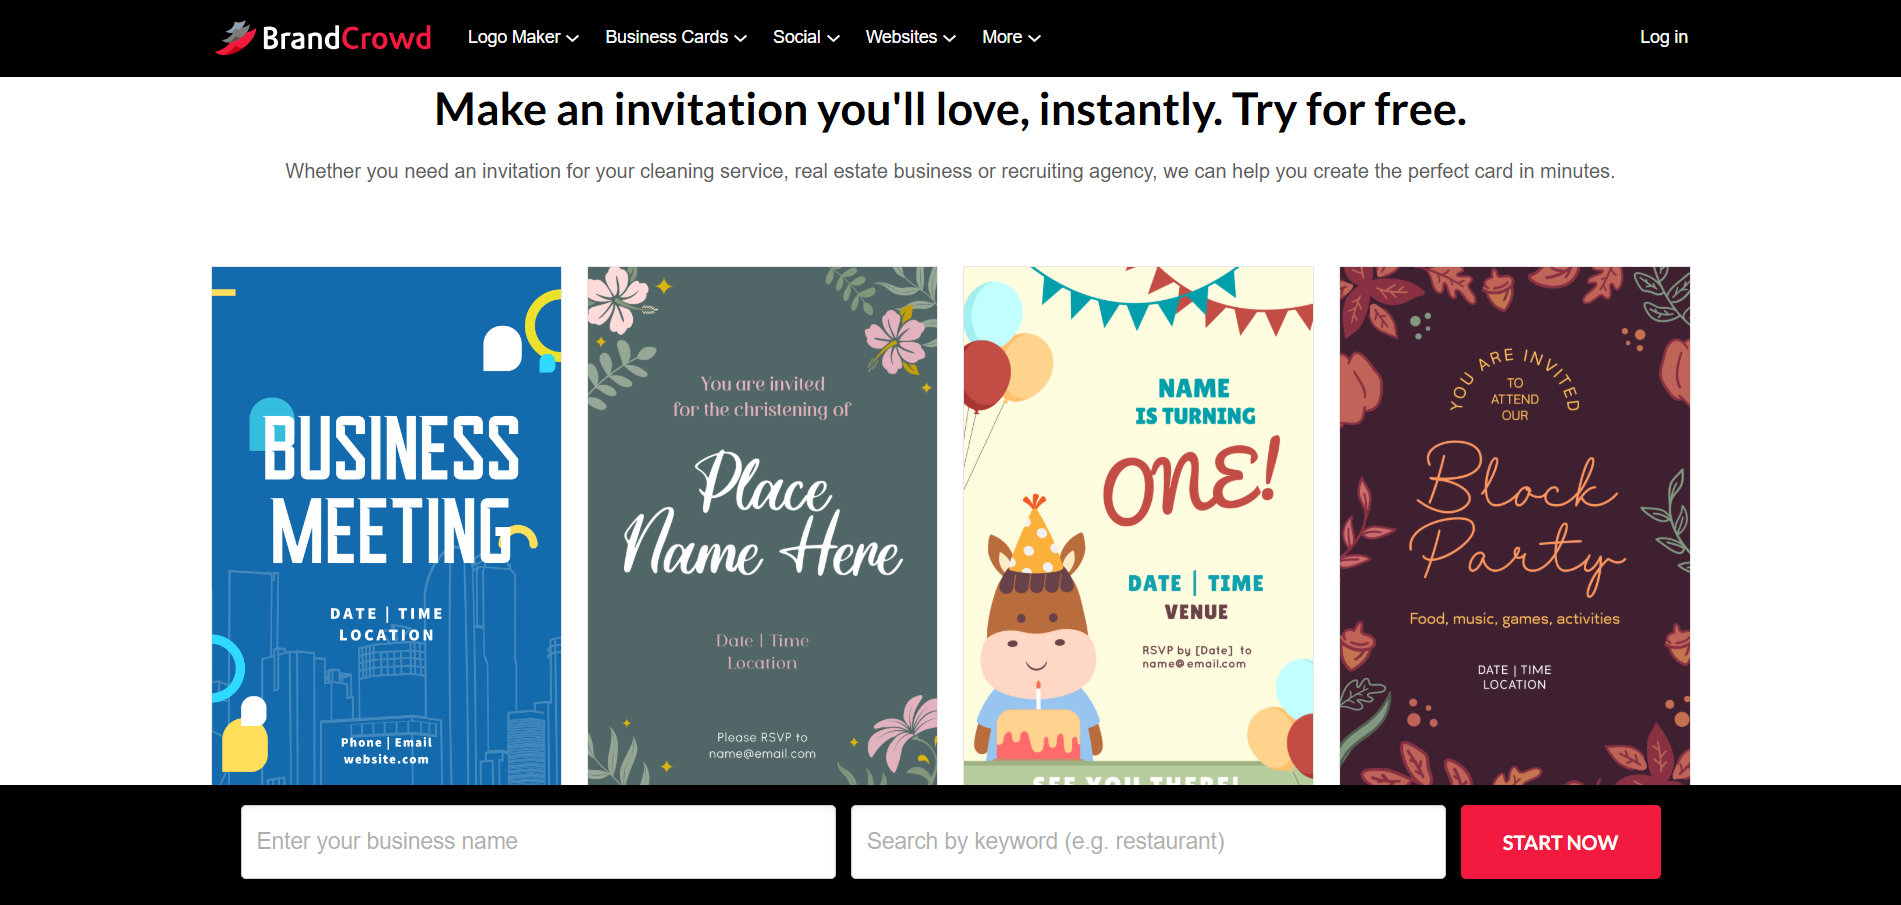Pick the first birthday invitation template

(x=1138, y=525)
